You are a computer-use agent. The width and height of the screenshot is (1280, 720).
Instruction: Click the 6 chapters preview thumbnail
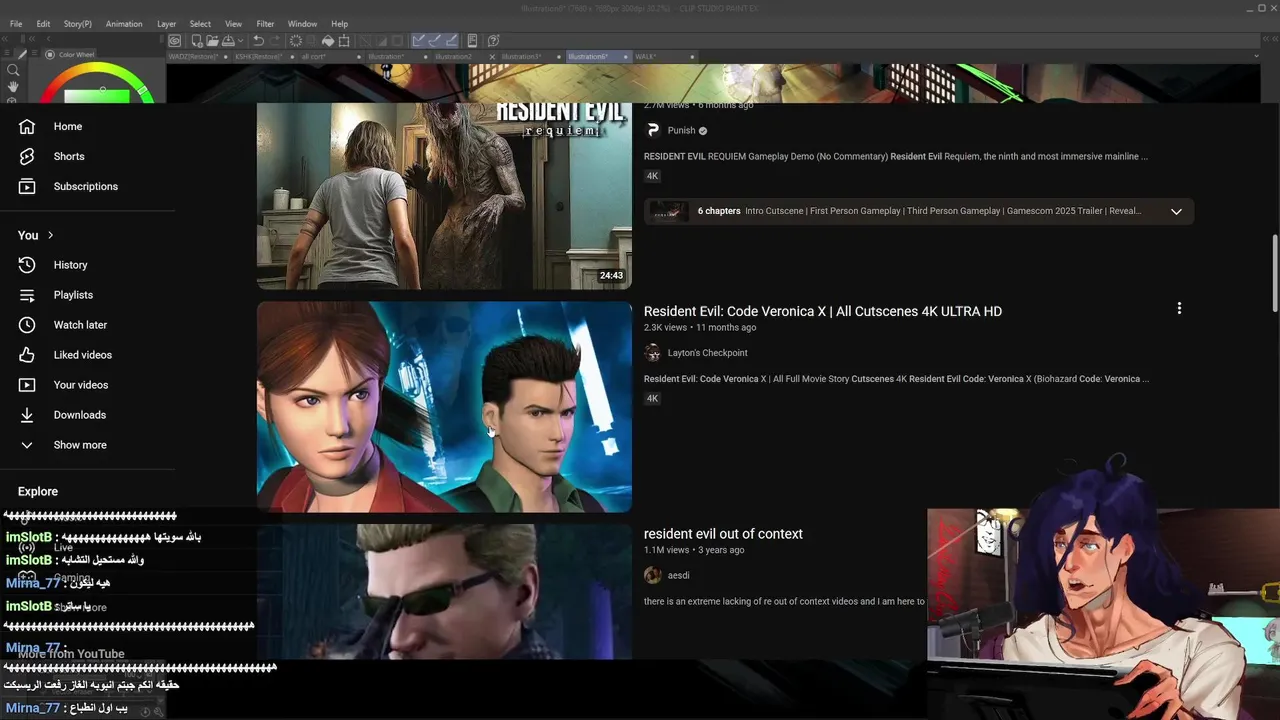669,211
